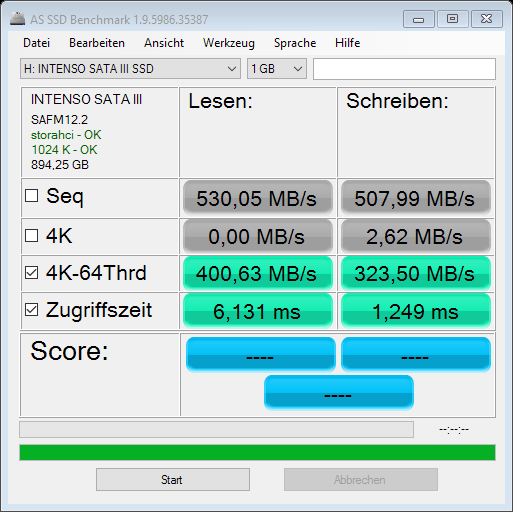
Task: Open the Werkzeug menu
Action: point(229,43)
